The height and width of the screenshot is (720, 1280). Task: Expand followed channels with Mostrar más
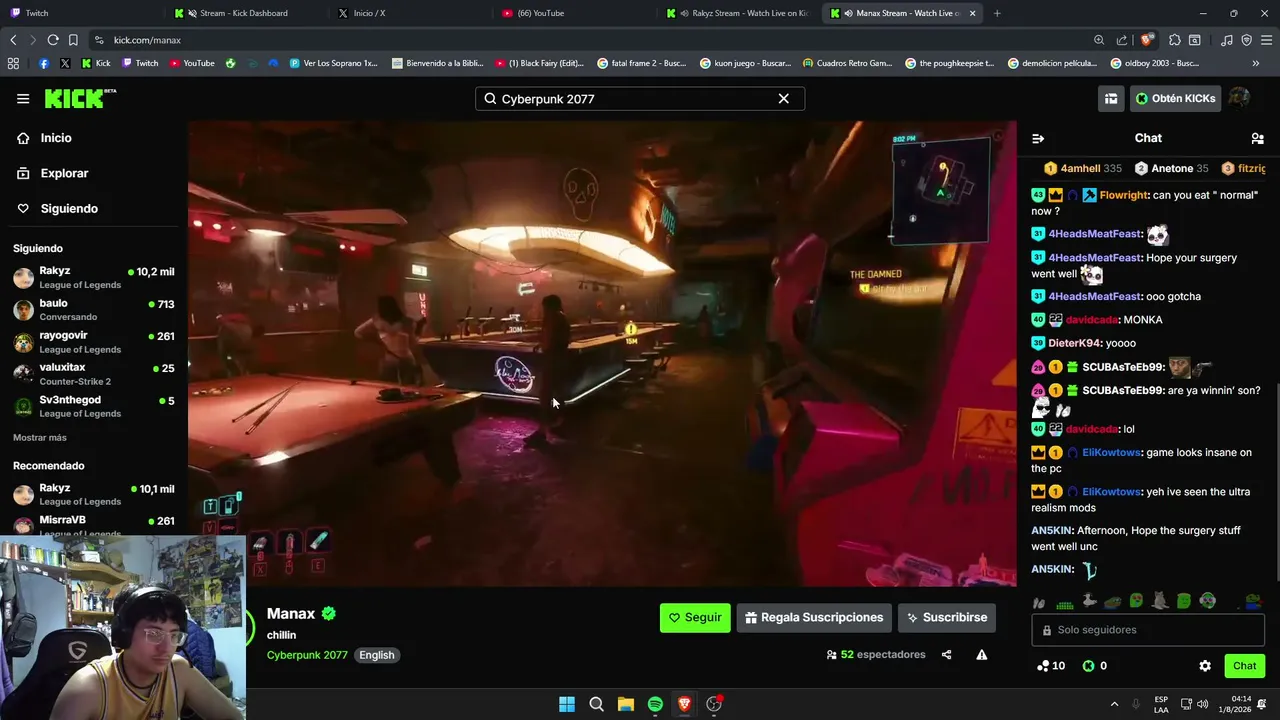click(40, 437)
